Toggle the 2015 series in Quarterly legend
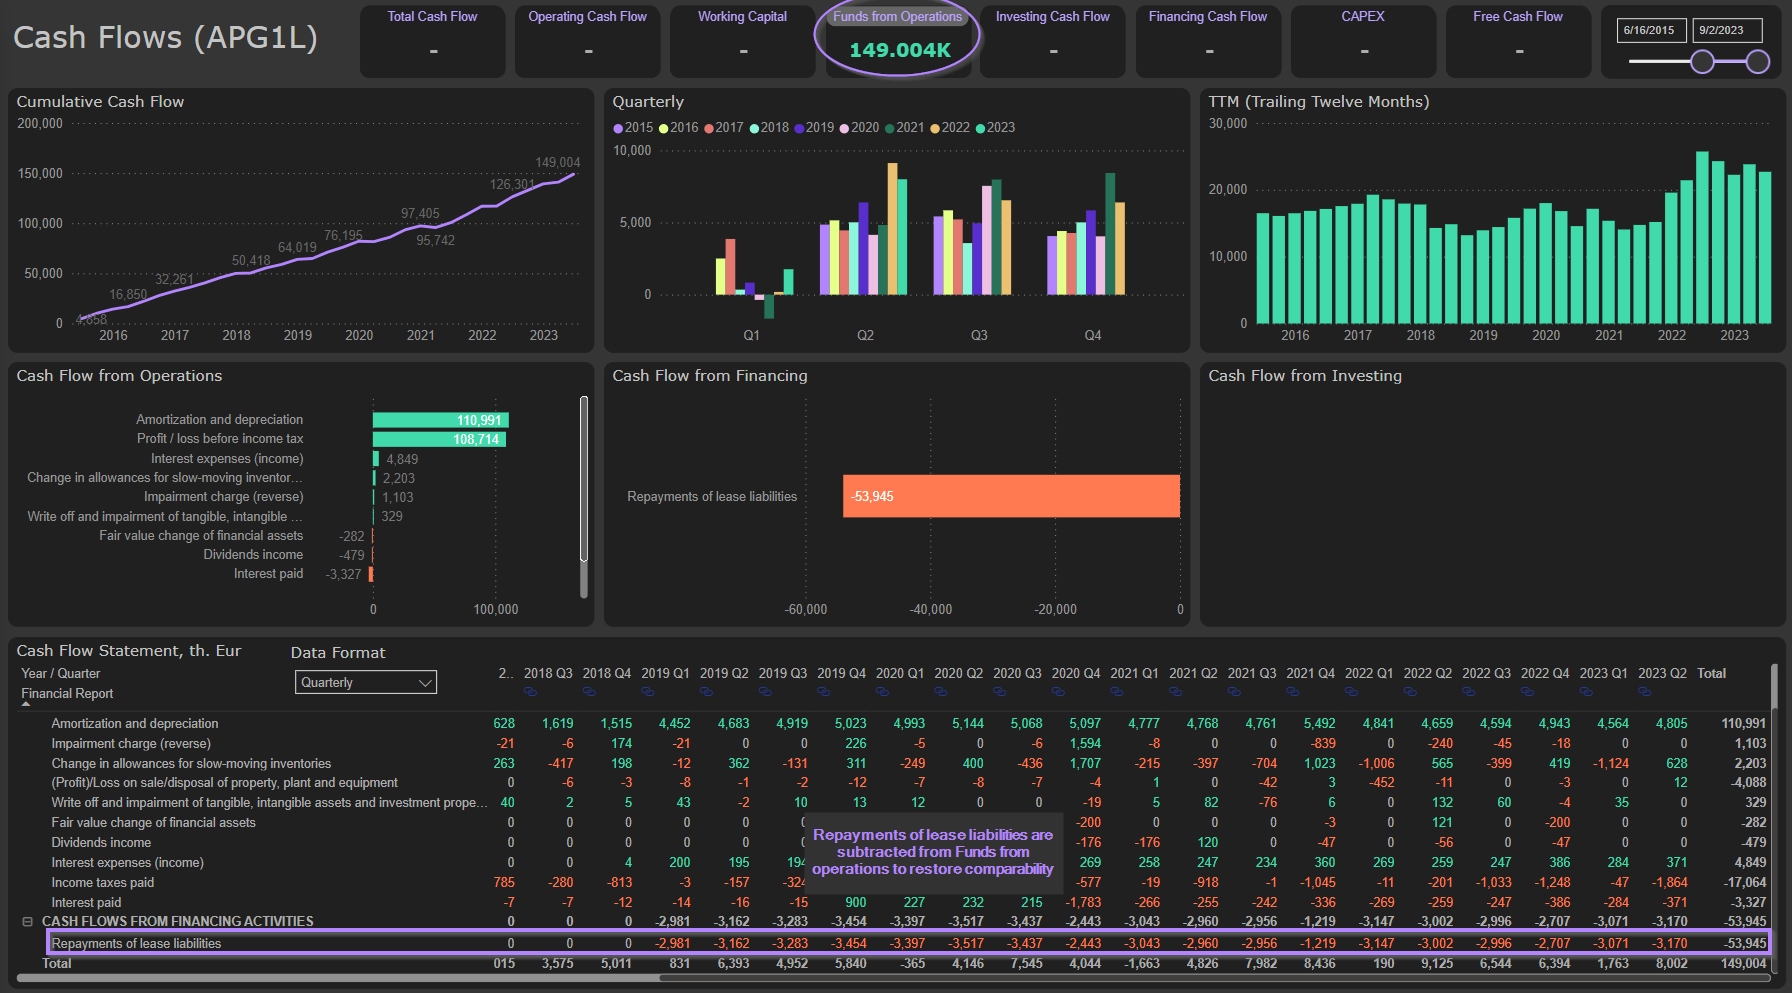 click(633, 128)
